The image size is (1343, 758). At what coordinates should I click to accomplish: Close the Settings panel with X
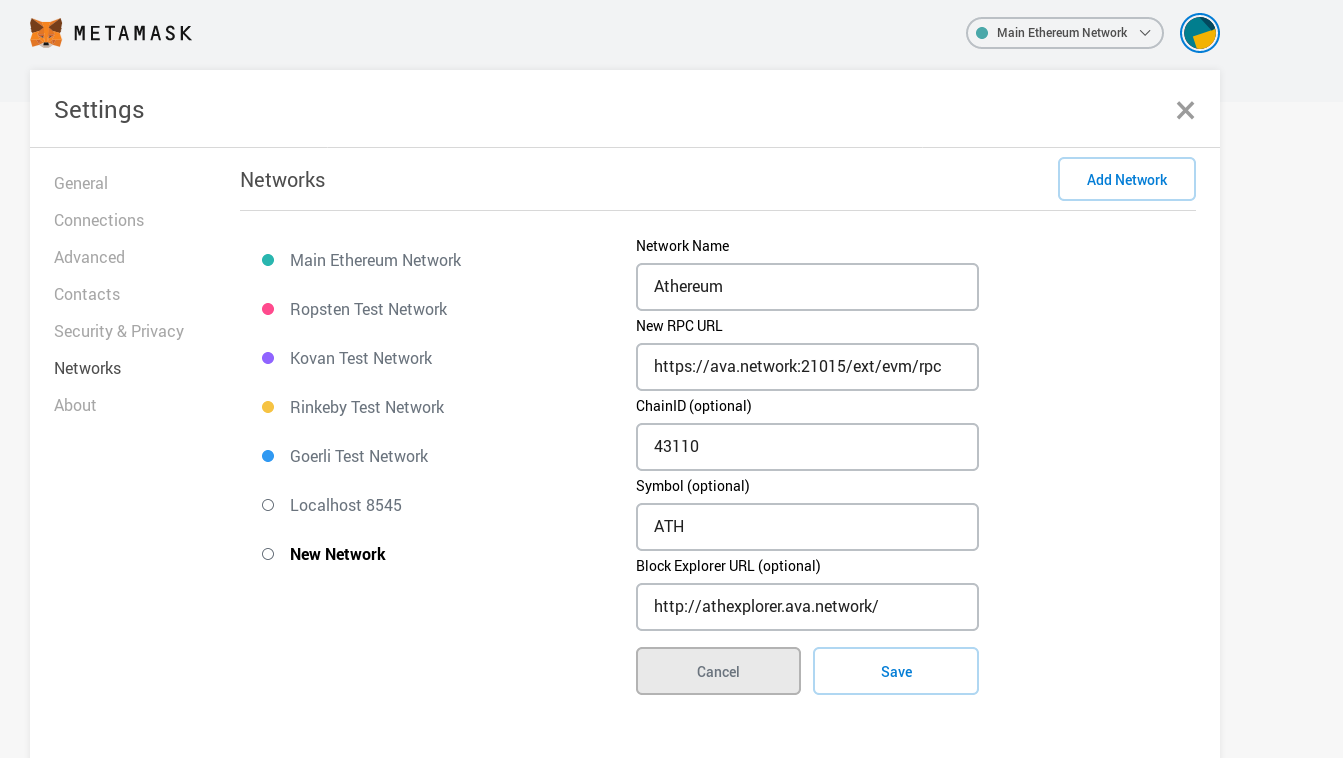pyautogui.click(x=1185, y=110)
